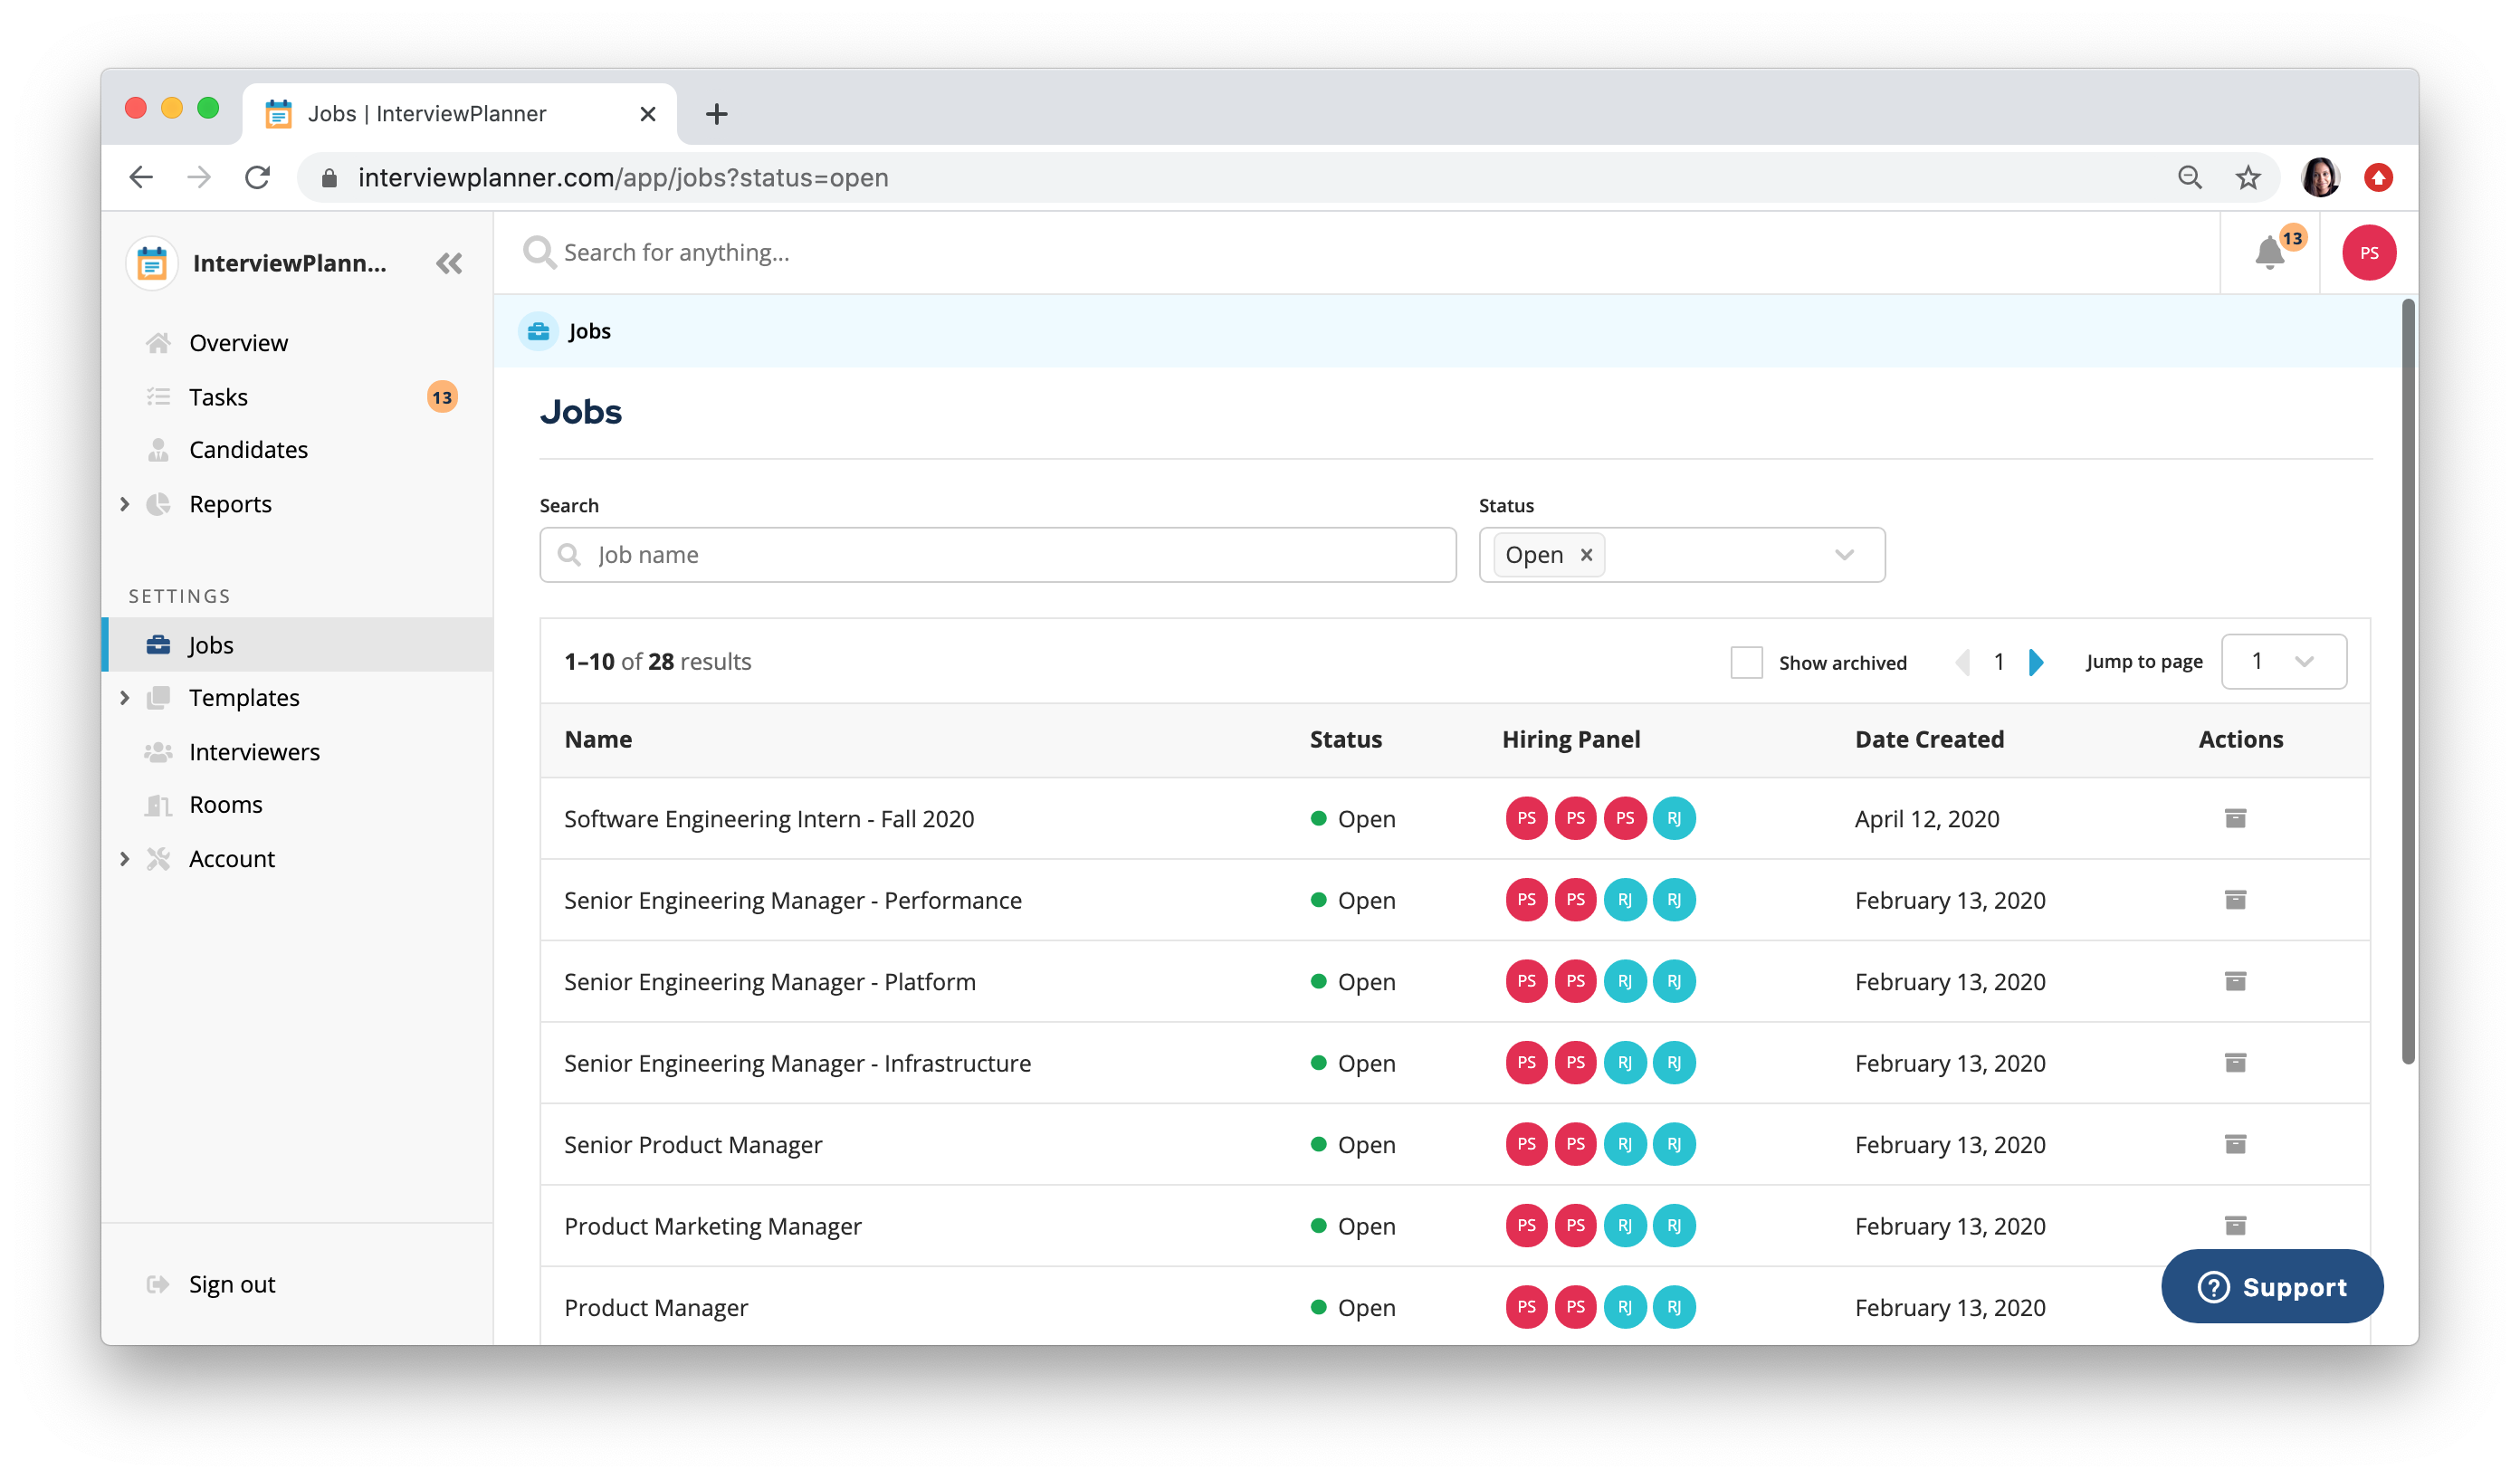The height and width of the screenshot is (1479, 2520).
Task: Click Tasks badge showing 13
Action: click(x=442, y=397)
